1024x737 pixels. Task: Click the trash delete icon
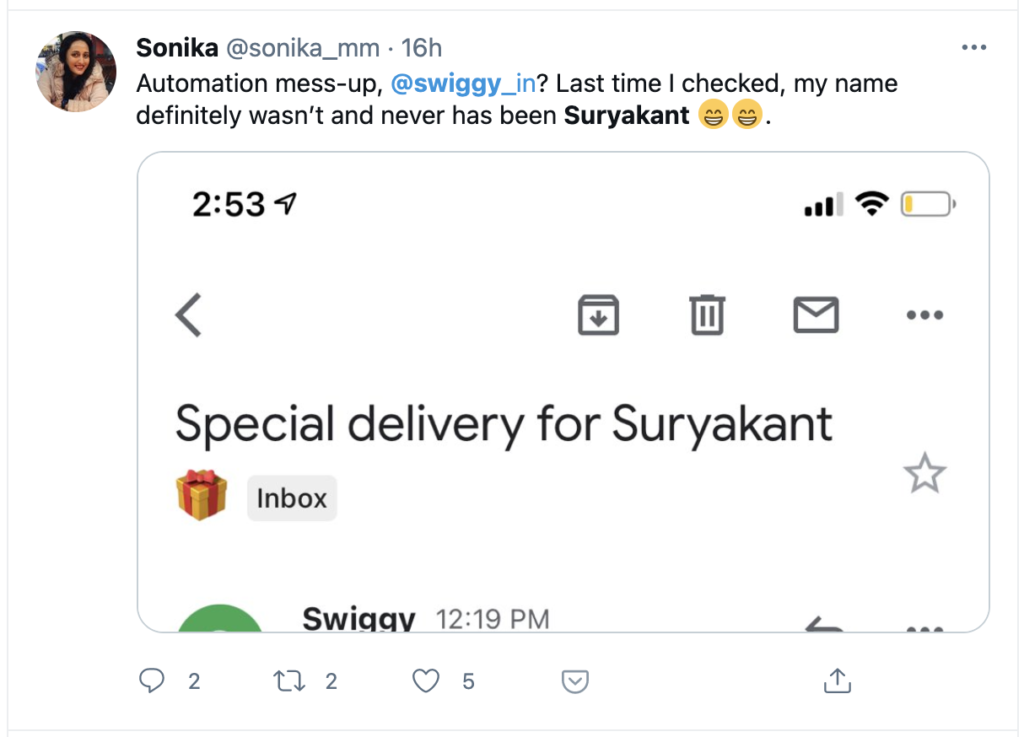click(707, 316)
